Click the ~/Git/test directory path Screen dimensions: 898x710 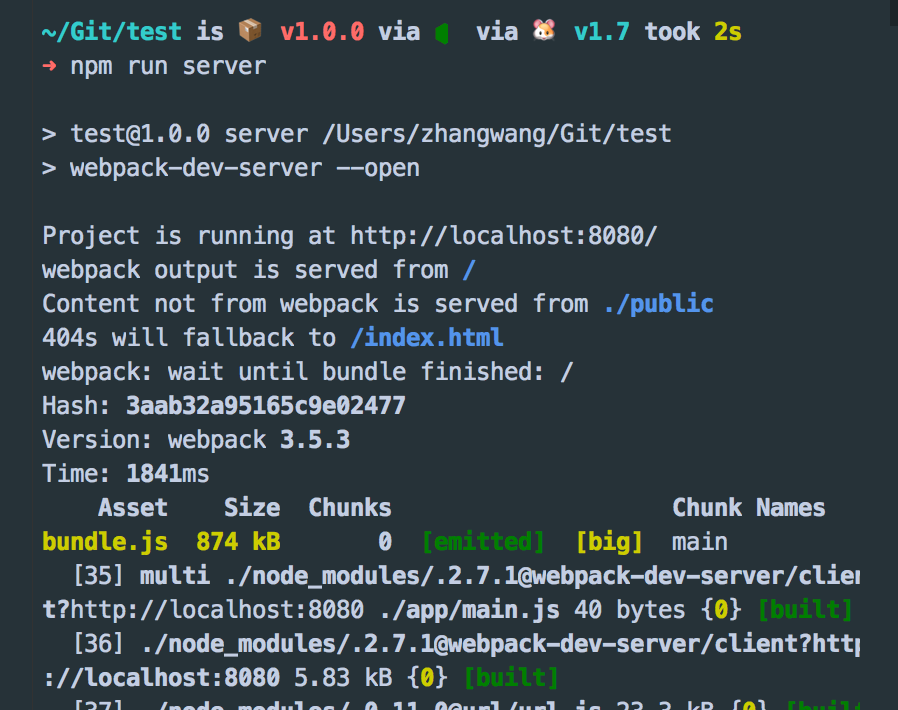(x=112, y=32)
